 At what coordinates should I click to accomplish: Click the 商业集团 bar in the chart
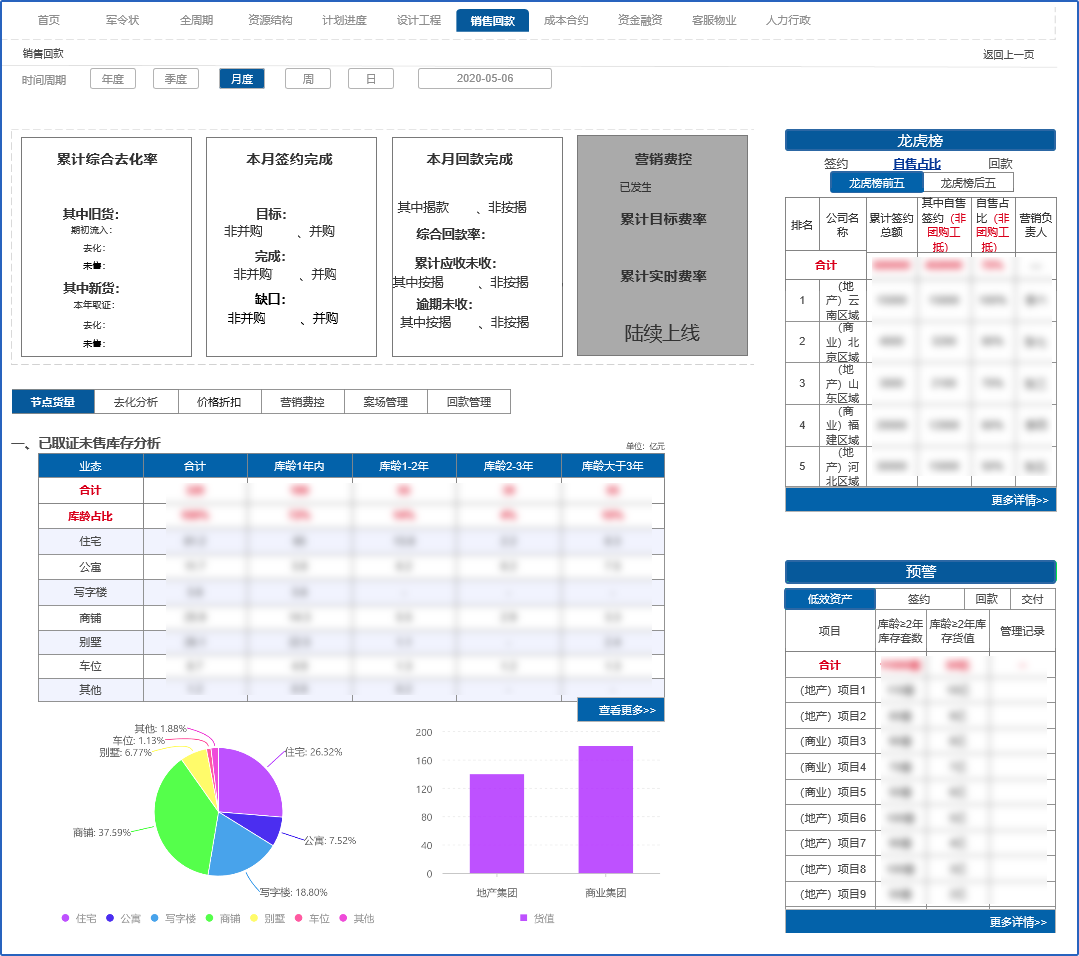[605, 809]
